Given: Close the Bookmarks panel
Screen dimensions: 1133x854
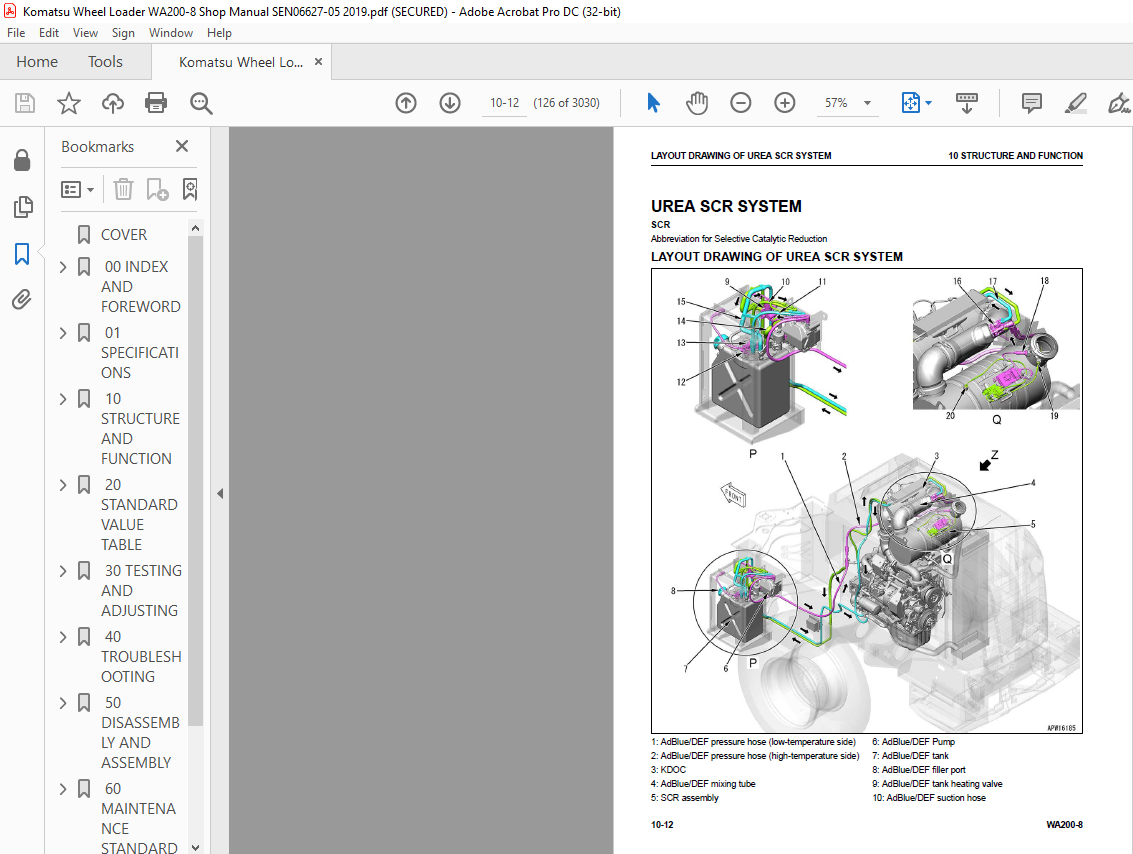Looking at the screenshot, I should click(x=182, y=147).
